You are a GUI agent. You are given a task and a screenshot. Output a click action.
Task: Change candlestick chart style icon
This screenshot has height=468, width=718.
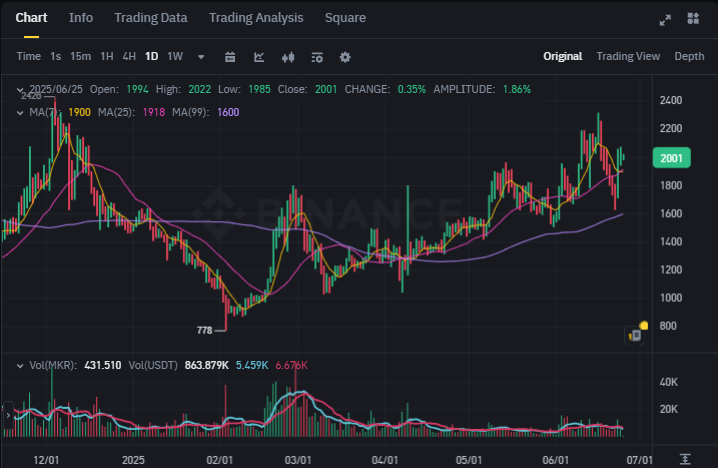coord(288,57)
